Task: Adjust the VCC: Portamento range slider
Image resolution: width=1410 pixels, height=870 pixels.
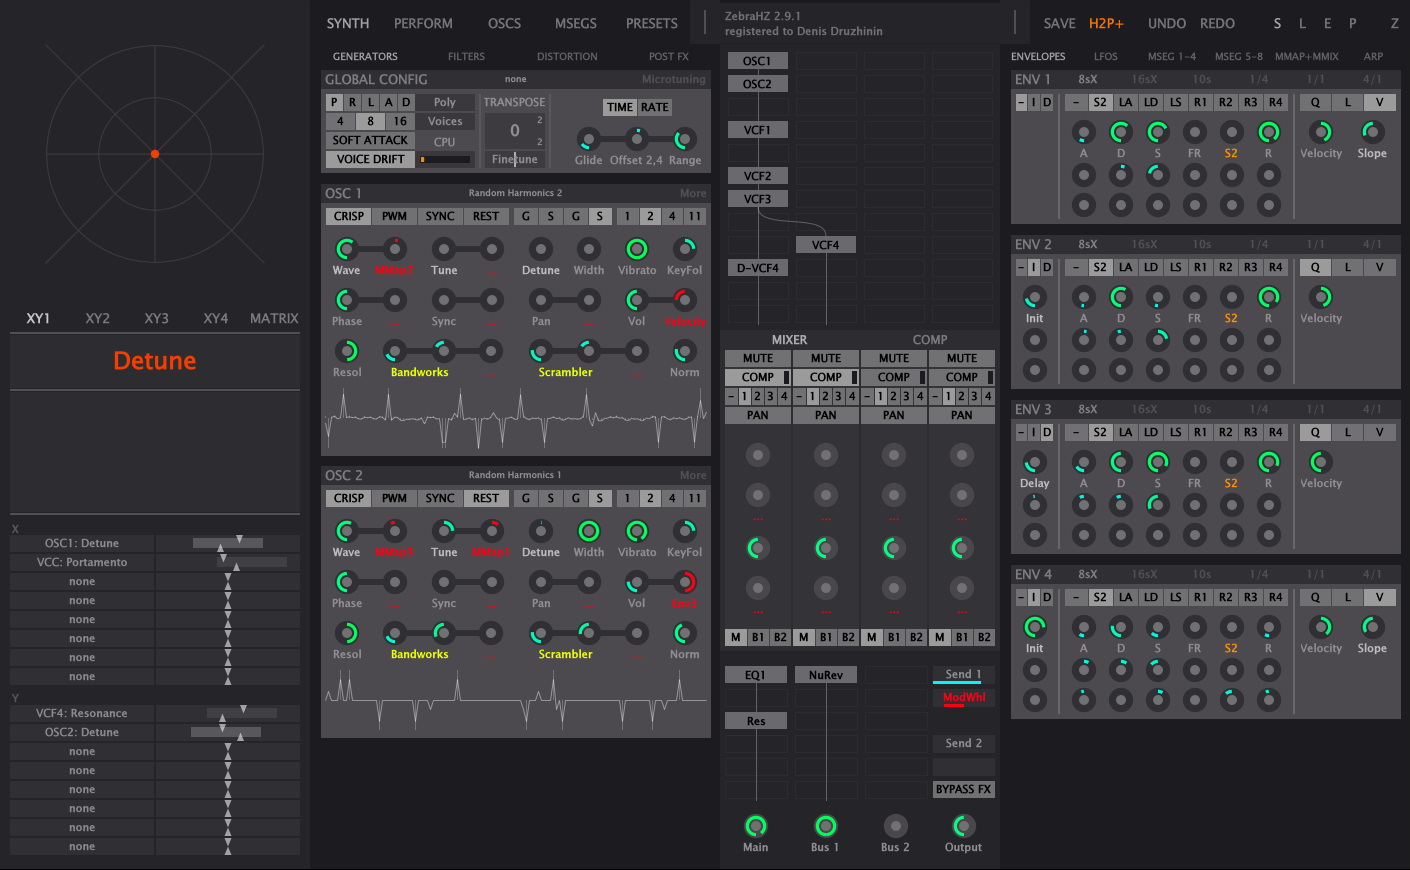Action: point(227,562)
